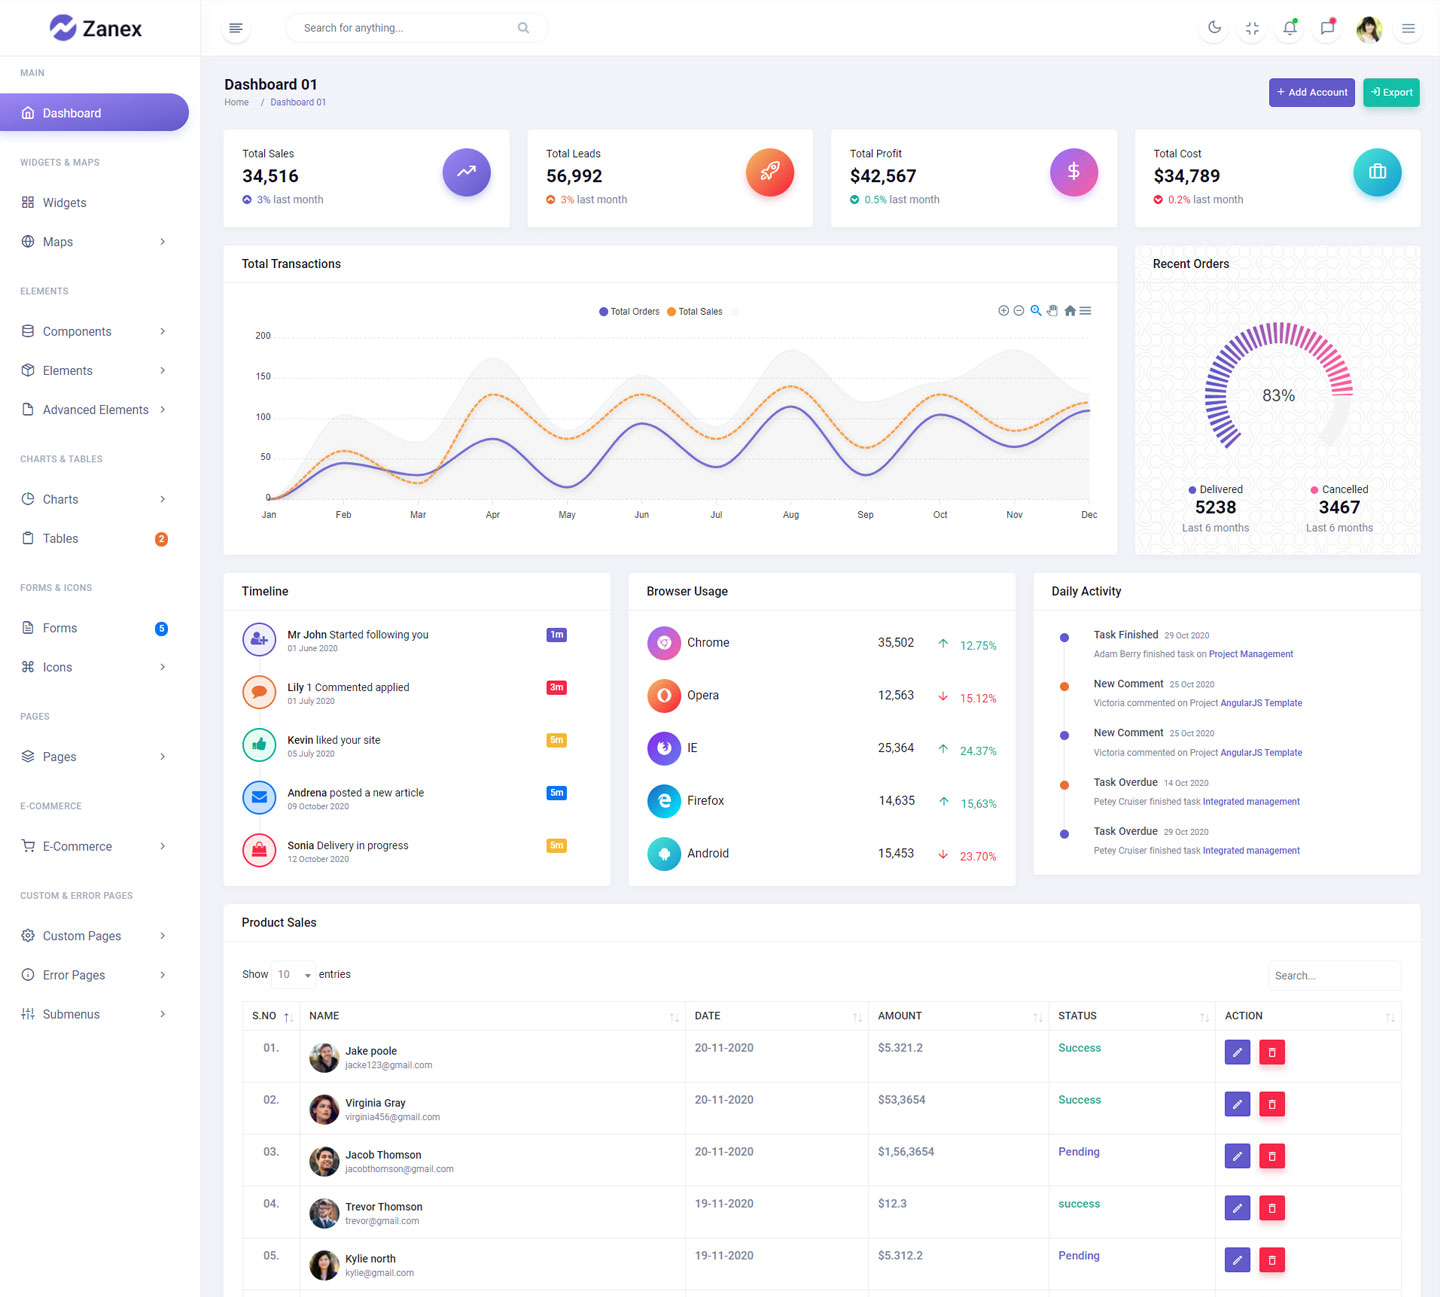Open Widgets in the sidebar
Viewport: 1440px width, 1297px height.
click(65, 203)
